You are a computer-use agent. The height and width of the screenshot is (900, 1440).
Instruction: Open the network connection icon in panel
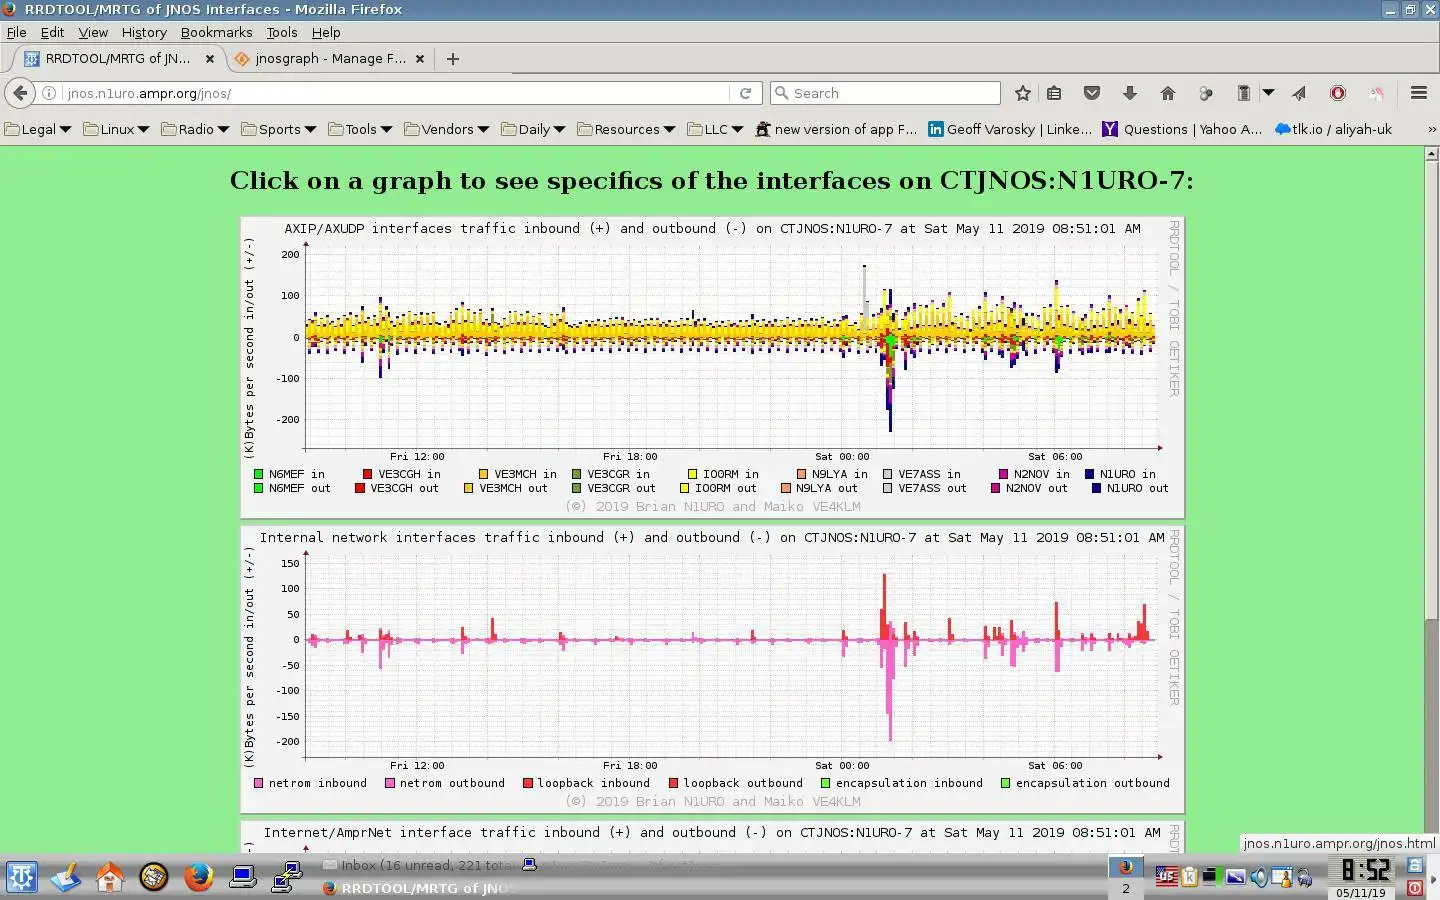(x=287, y=877)
